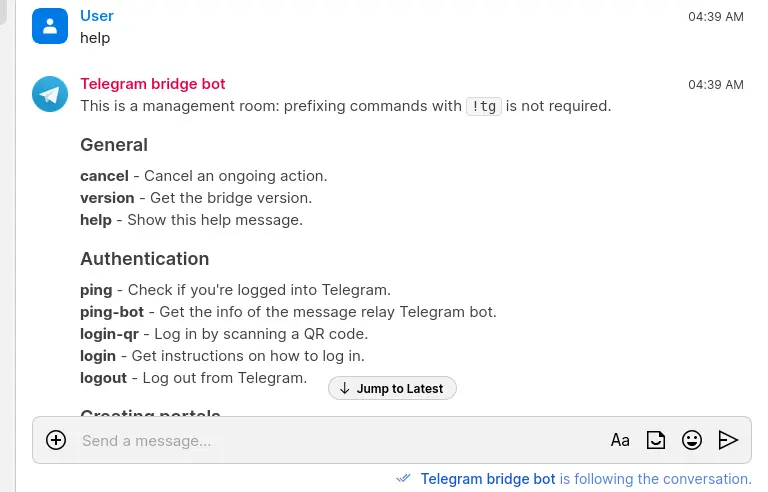Image resolution: width=768 pixels, height=492 pixels.
Task: Toggle the Aa text formatting option
Action: tap(620, 440)
